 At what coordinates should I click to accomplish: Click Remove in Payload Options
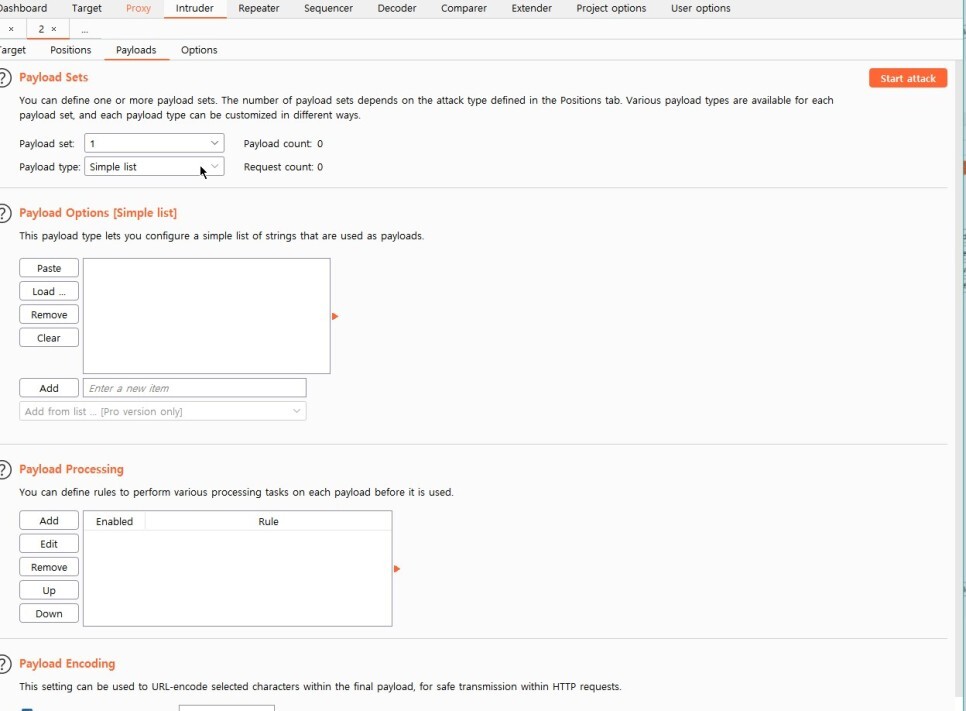pos(49,315)
